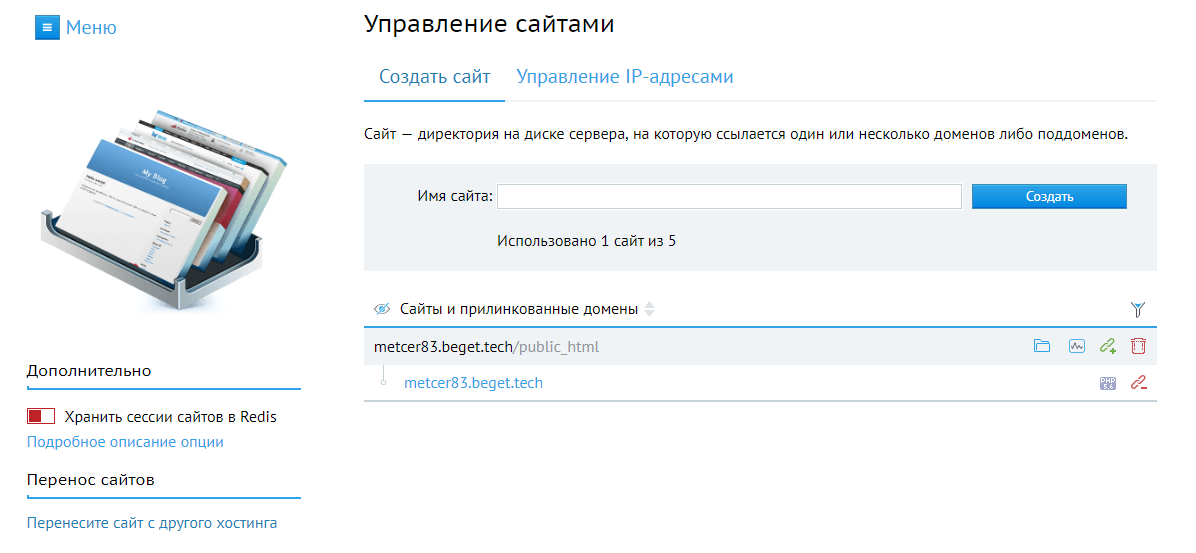Open the site load statistics icon
This screenshot has width=1196, height=553.
pos(1076,347)
